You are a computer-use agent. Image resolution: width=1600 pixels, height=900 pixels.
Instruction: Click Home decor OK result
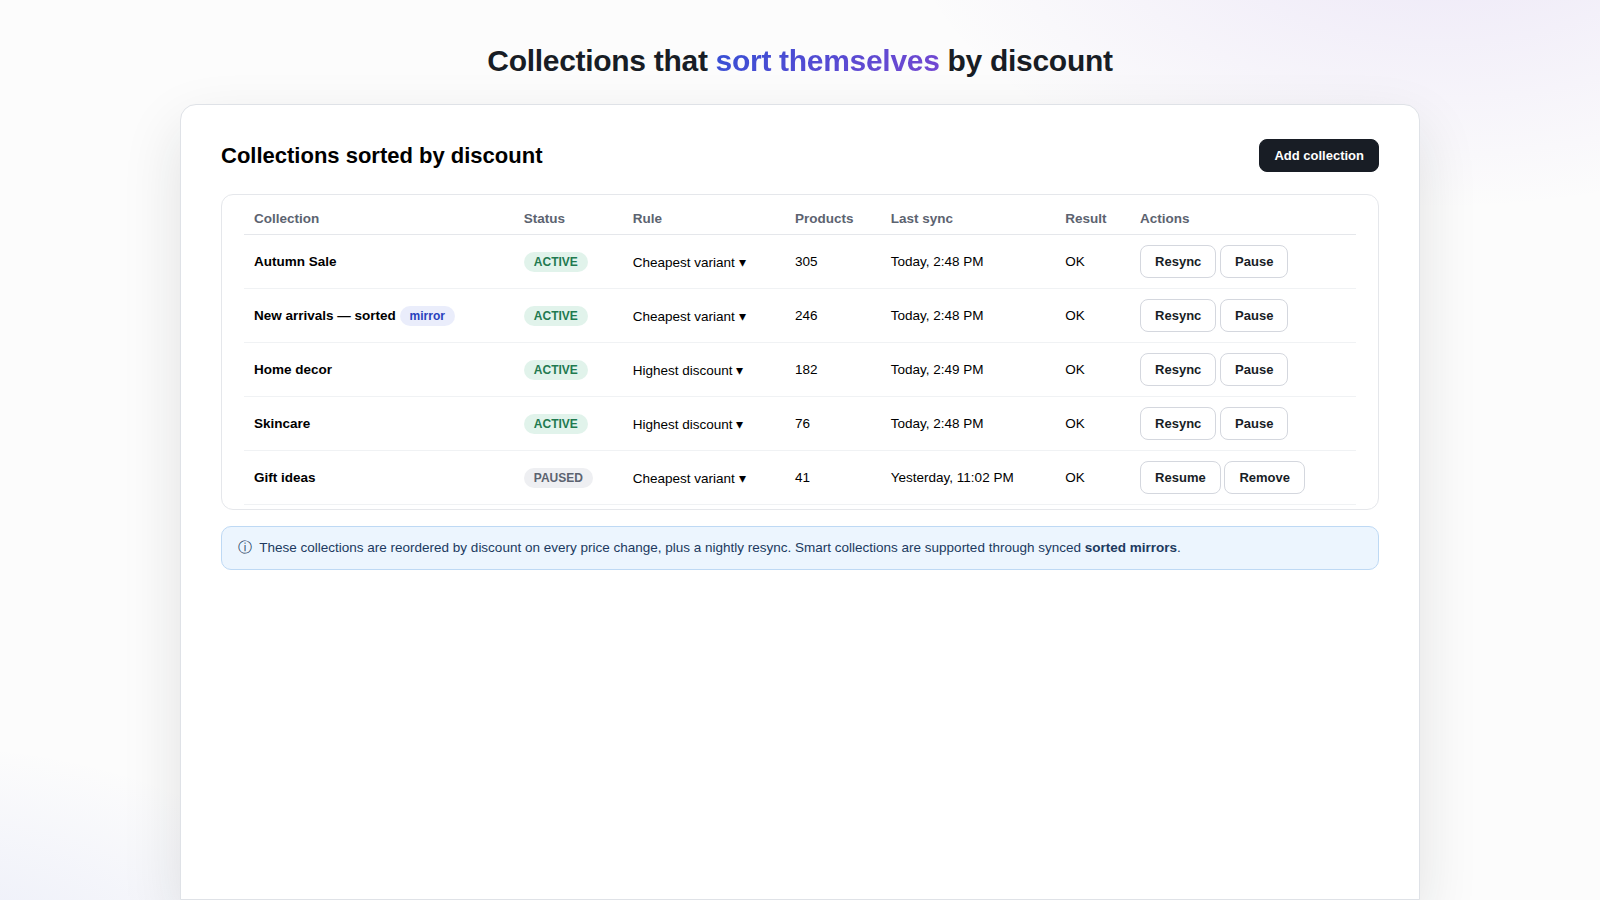coord(1075,370)
